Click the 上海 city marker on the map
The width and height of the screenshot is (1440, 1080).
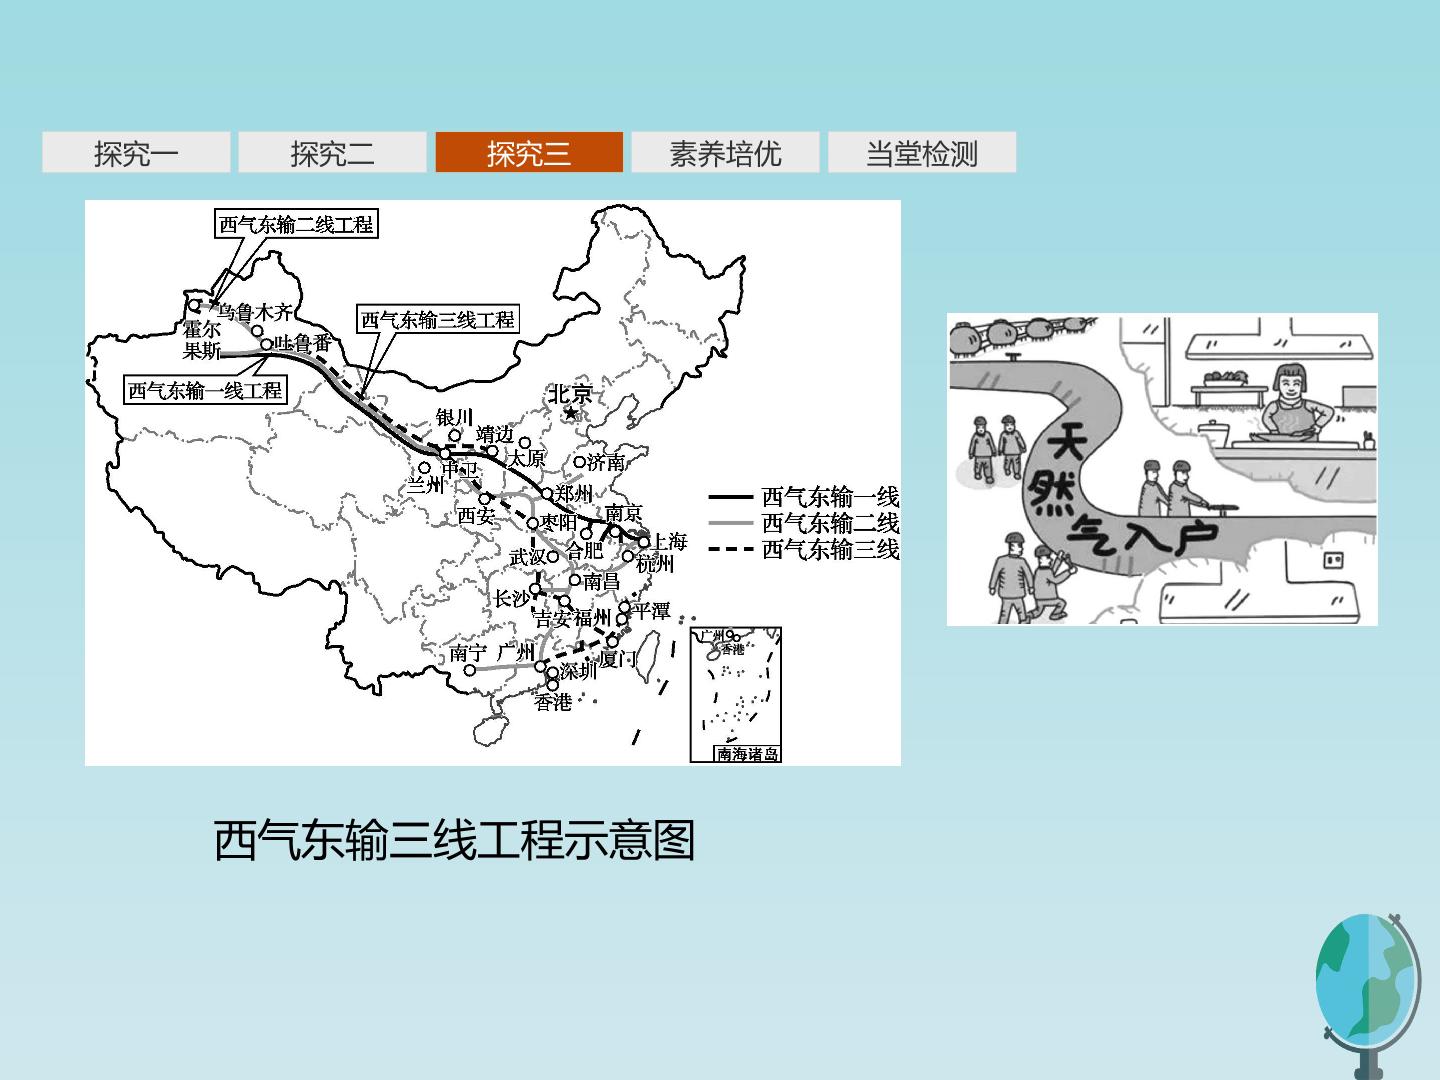[x=644, y=542]
